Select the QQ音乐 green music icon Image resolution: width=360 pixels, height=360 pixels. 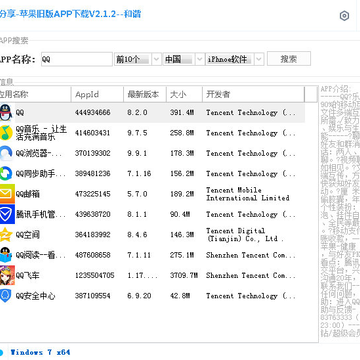6,133
